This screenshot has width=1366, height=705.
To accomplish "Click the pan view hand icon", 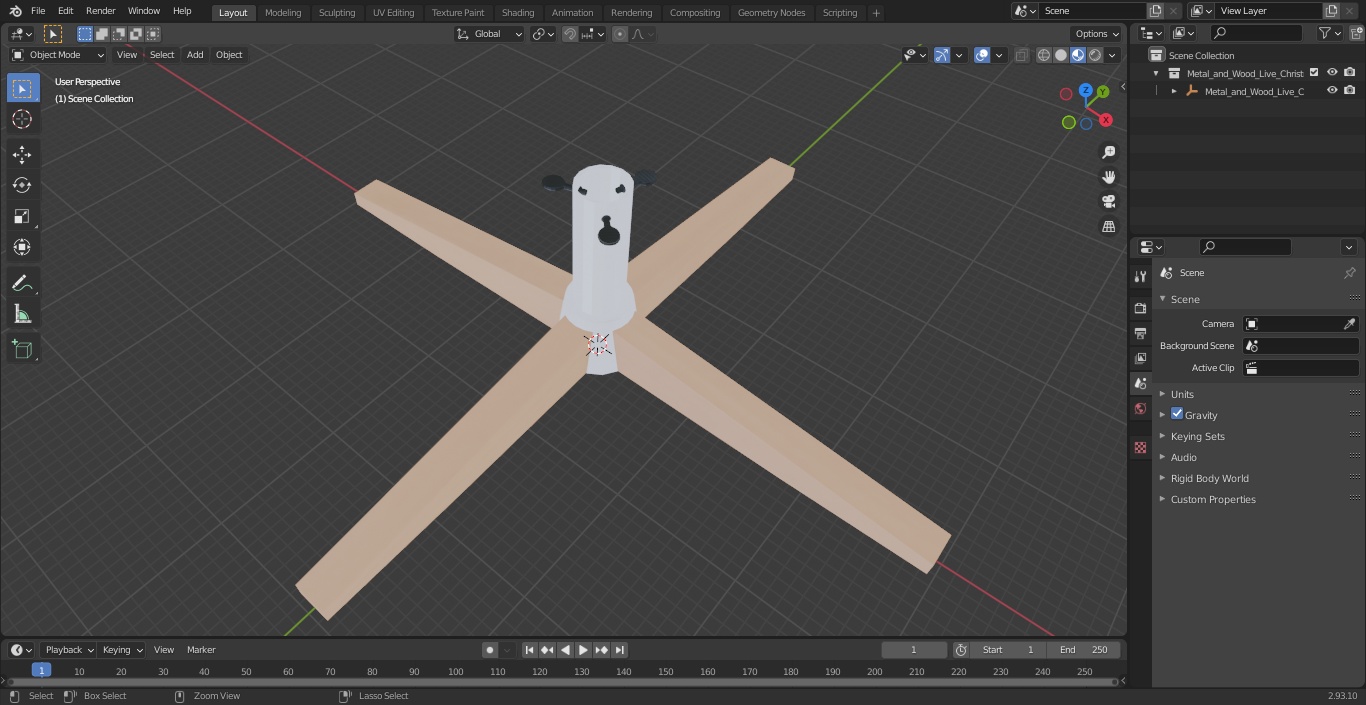I will [1108, 177].
